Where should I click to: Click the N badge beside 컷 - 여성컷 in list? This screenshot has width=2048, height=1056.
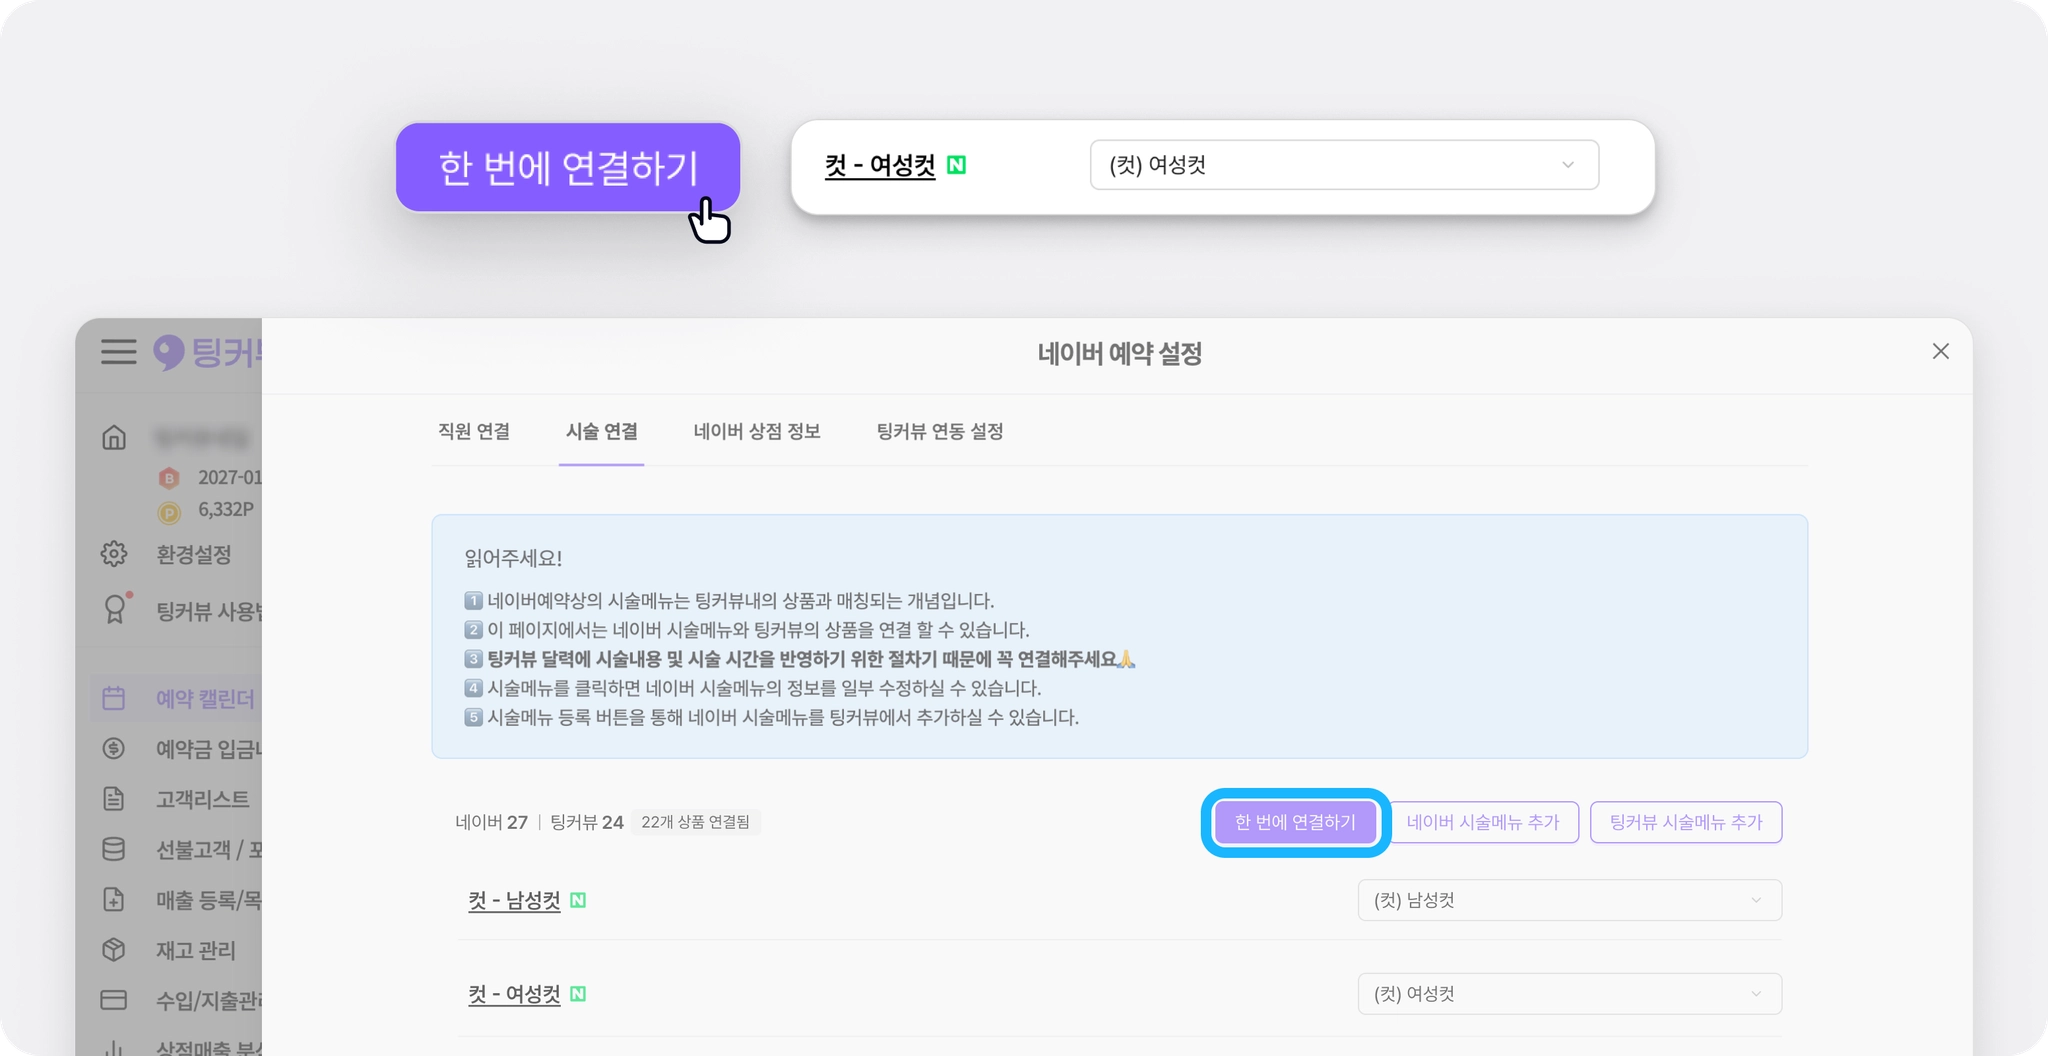578,994
